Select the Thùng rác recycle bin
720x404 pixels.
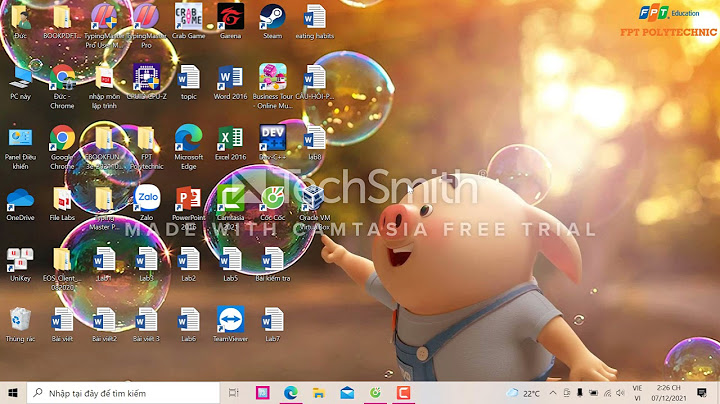coord(20,324)
